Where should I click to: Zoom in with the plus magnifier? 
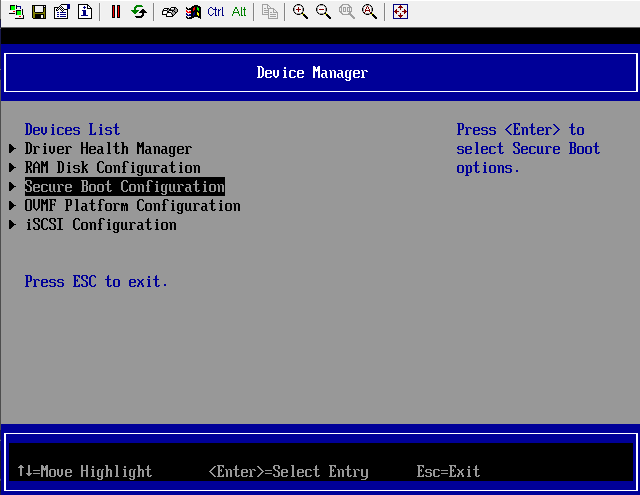tap(300, 12)
